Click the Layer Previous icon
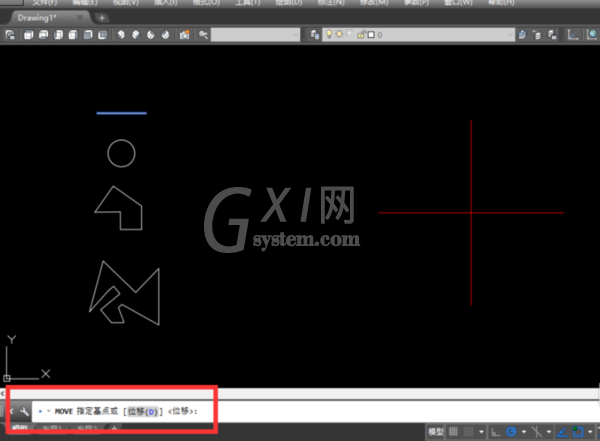 pyautogui.click(x=537, y=35)
